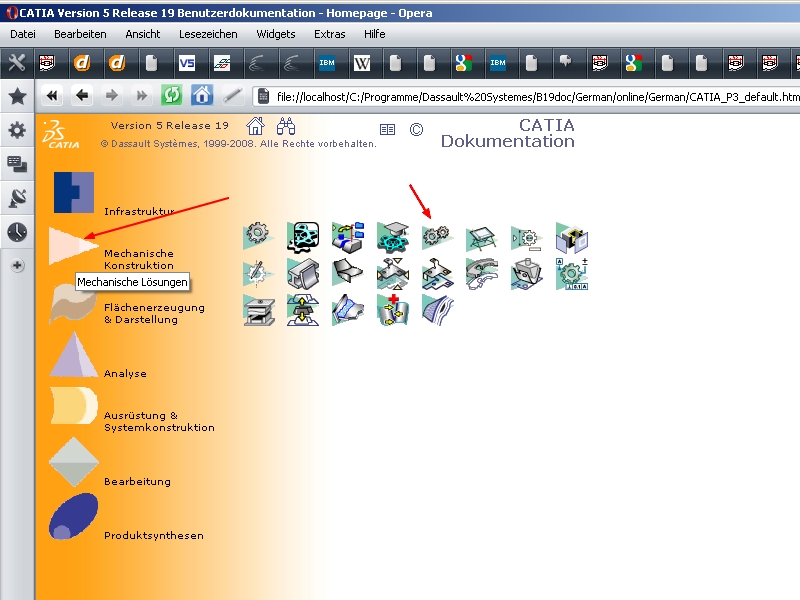Open the clock History side panel
This screenshot has width=800, height=600.
point(17,232)
